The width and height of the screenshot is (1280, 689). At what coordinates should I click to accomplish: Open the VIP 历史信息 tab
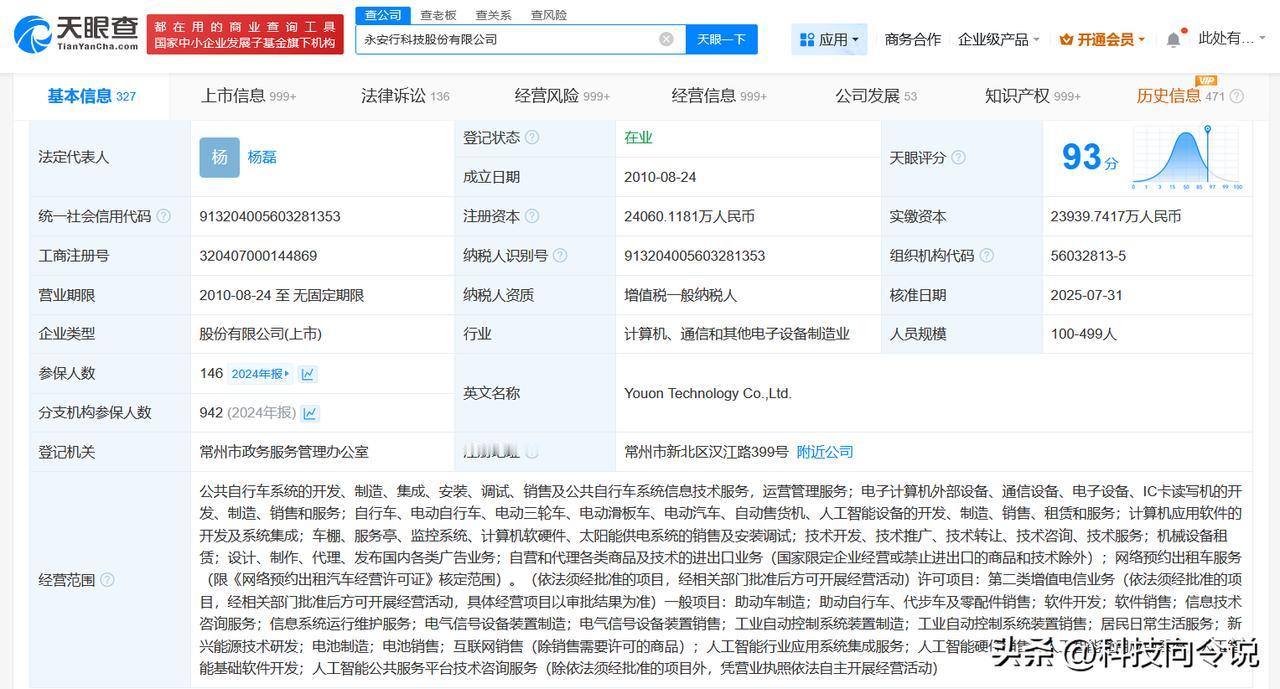[x=1180, y=96]
